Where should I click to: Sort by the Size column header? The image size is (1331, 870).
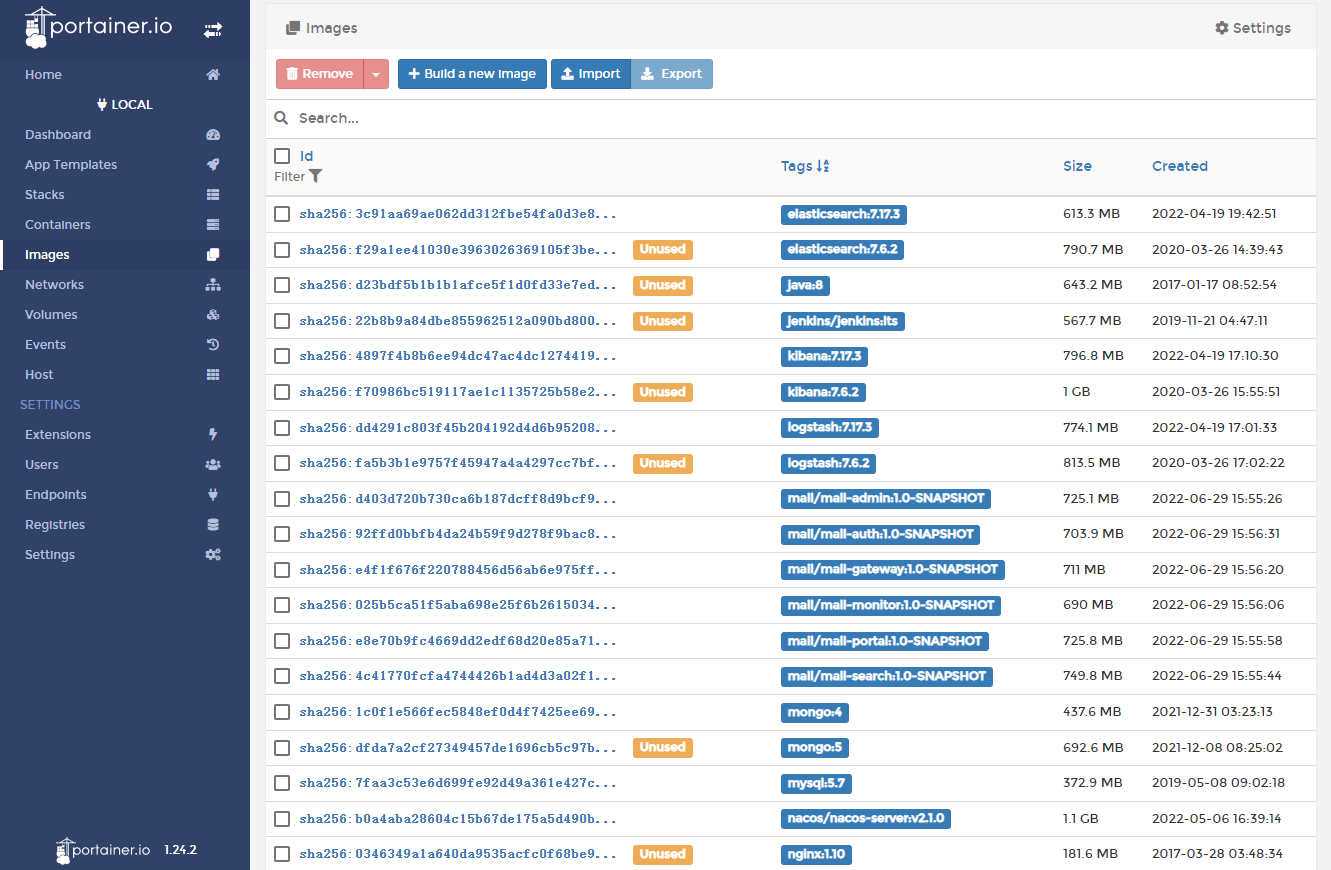[x=1077, y=166]
